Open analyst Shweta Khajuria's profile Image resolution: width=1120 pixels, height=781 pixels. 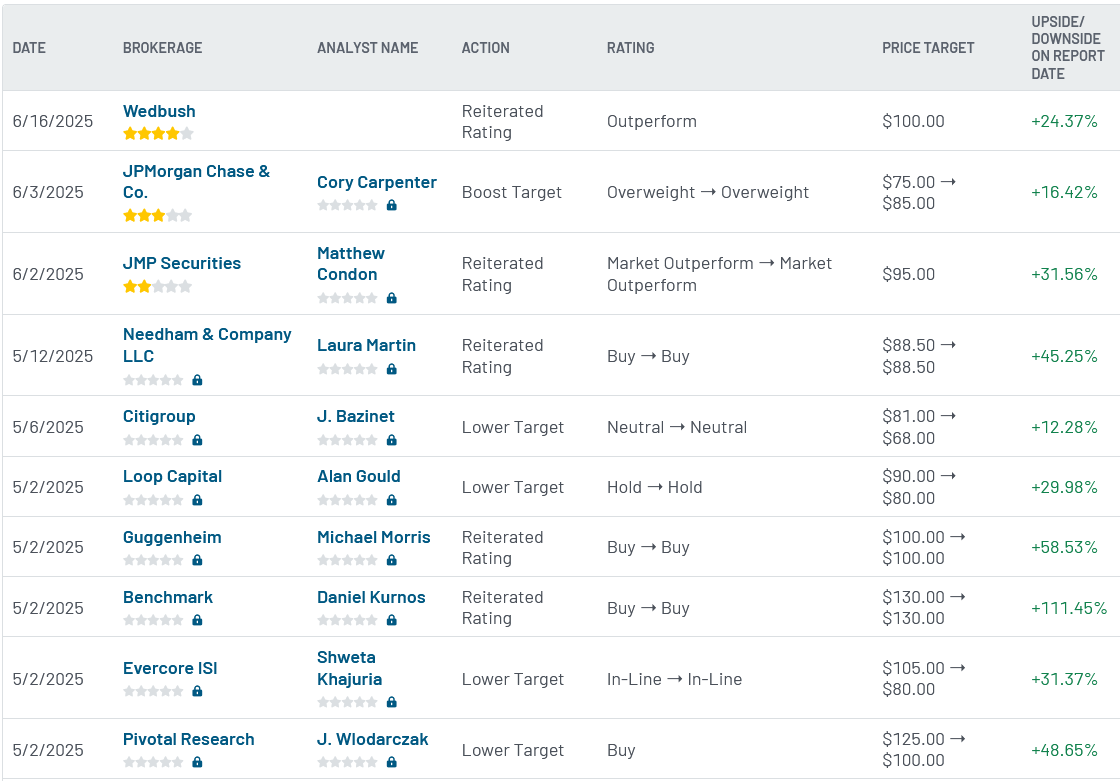(x=349, y=668)
